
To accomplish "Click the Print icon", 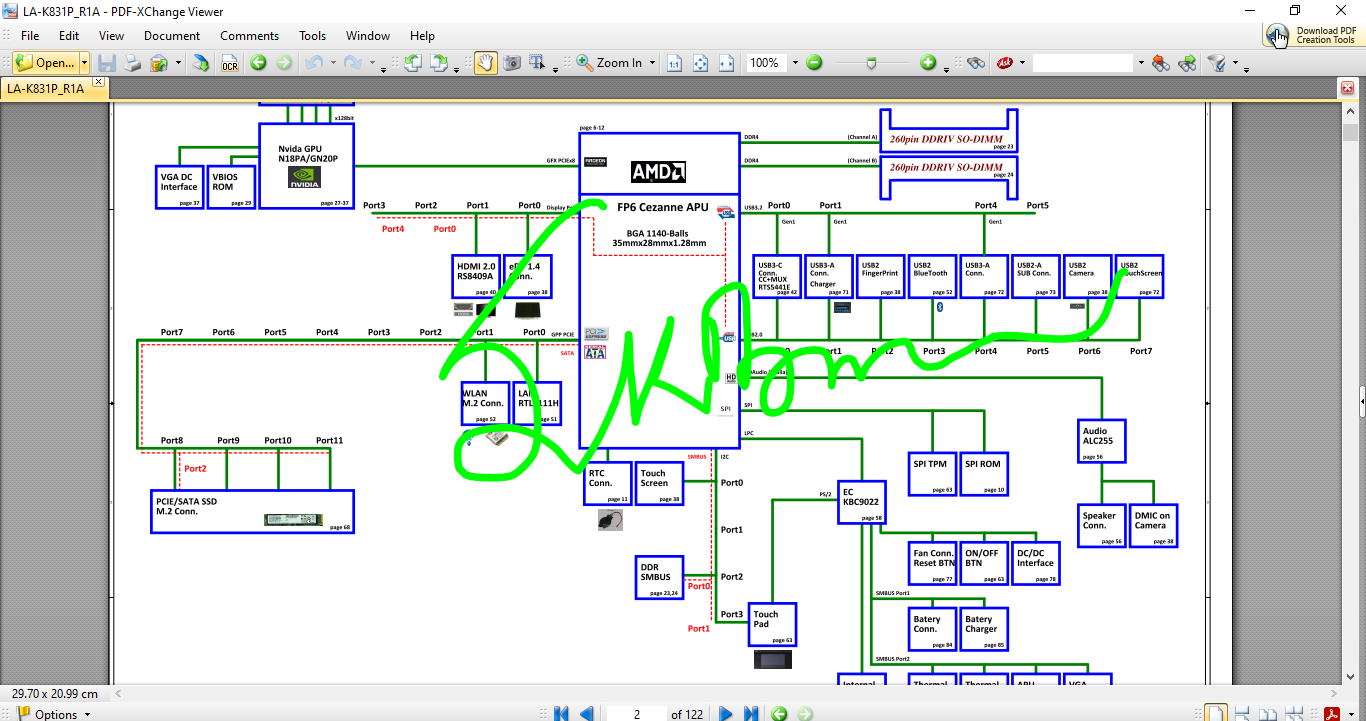I will coord(133,63).
